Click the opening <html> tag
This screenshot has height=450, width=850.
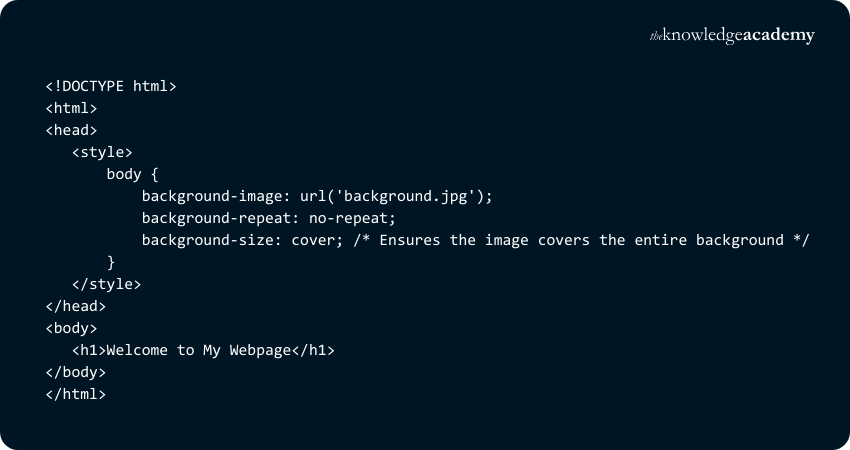(71, 108)
